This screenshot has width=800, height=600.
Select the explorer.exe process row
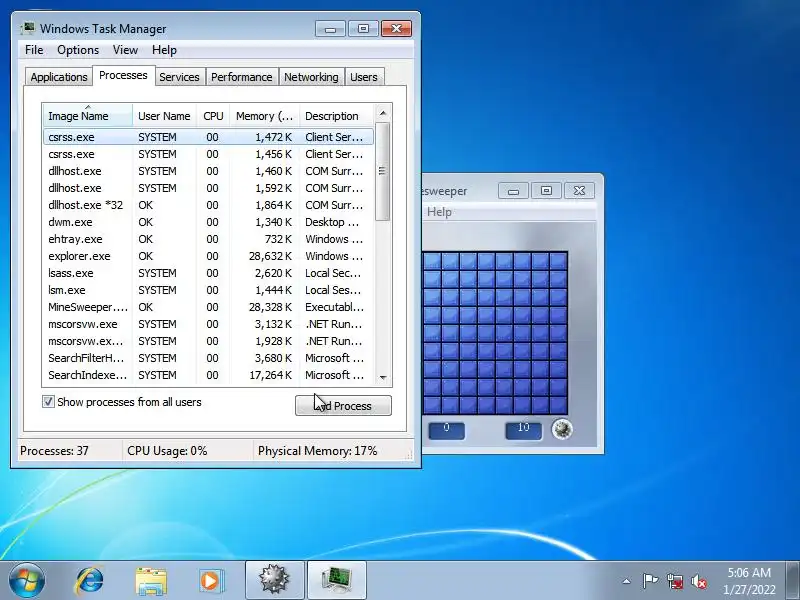208,256
